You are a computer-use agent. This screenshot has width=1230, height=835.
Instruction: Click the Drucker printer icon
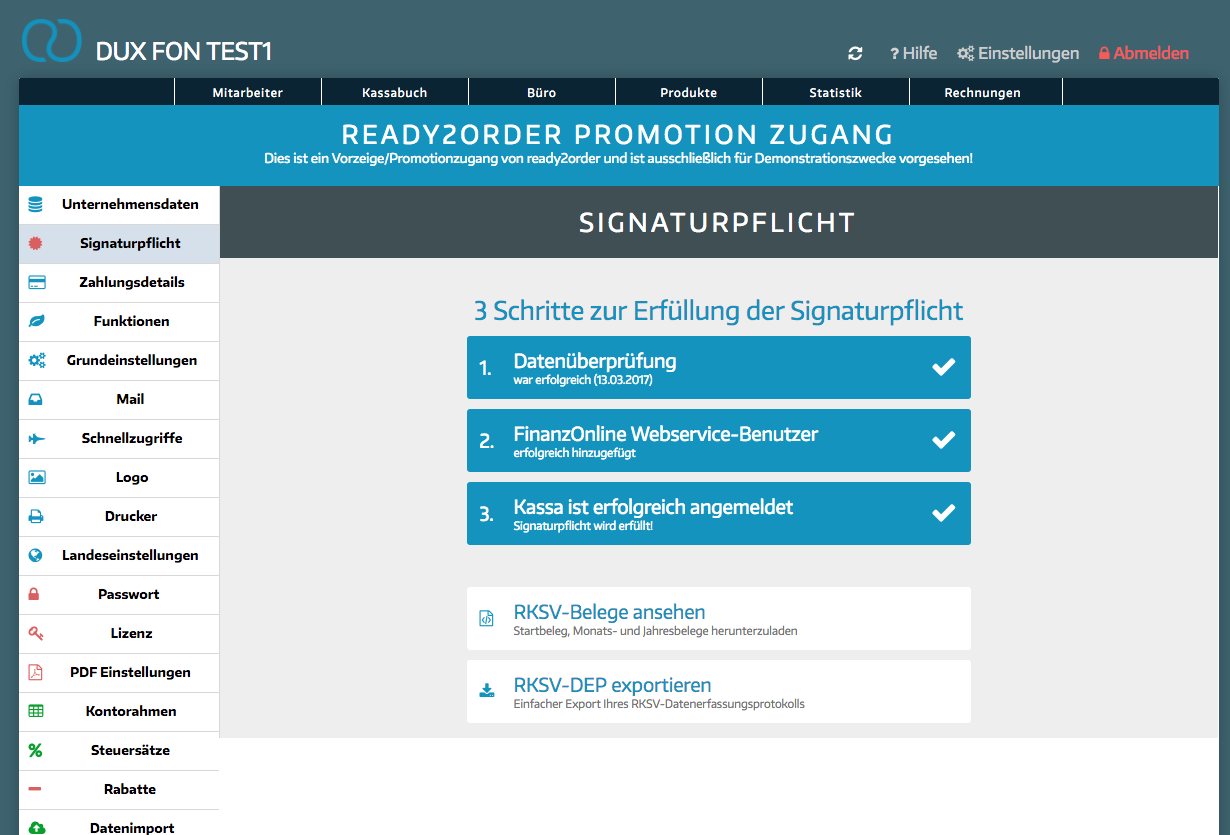(36, 516)
